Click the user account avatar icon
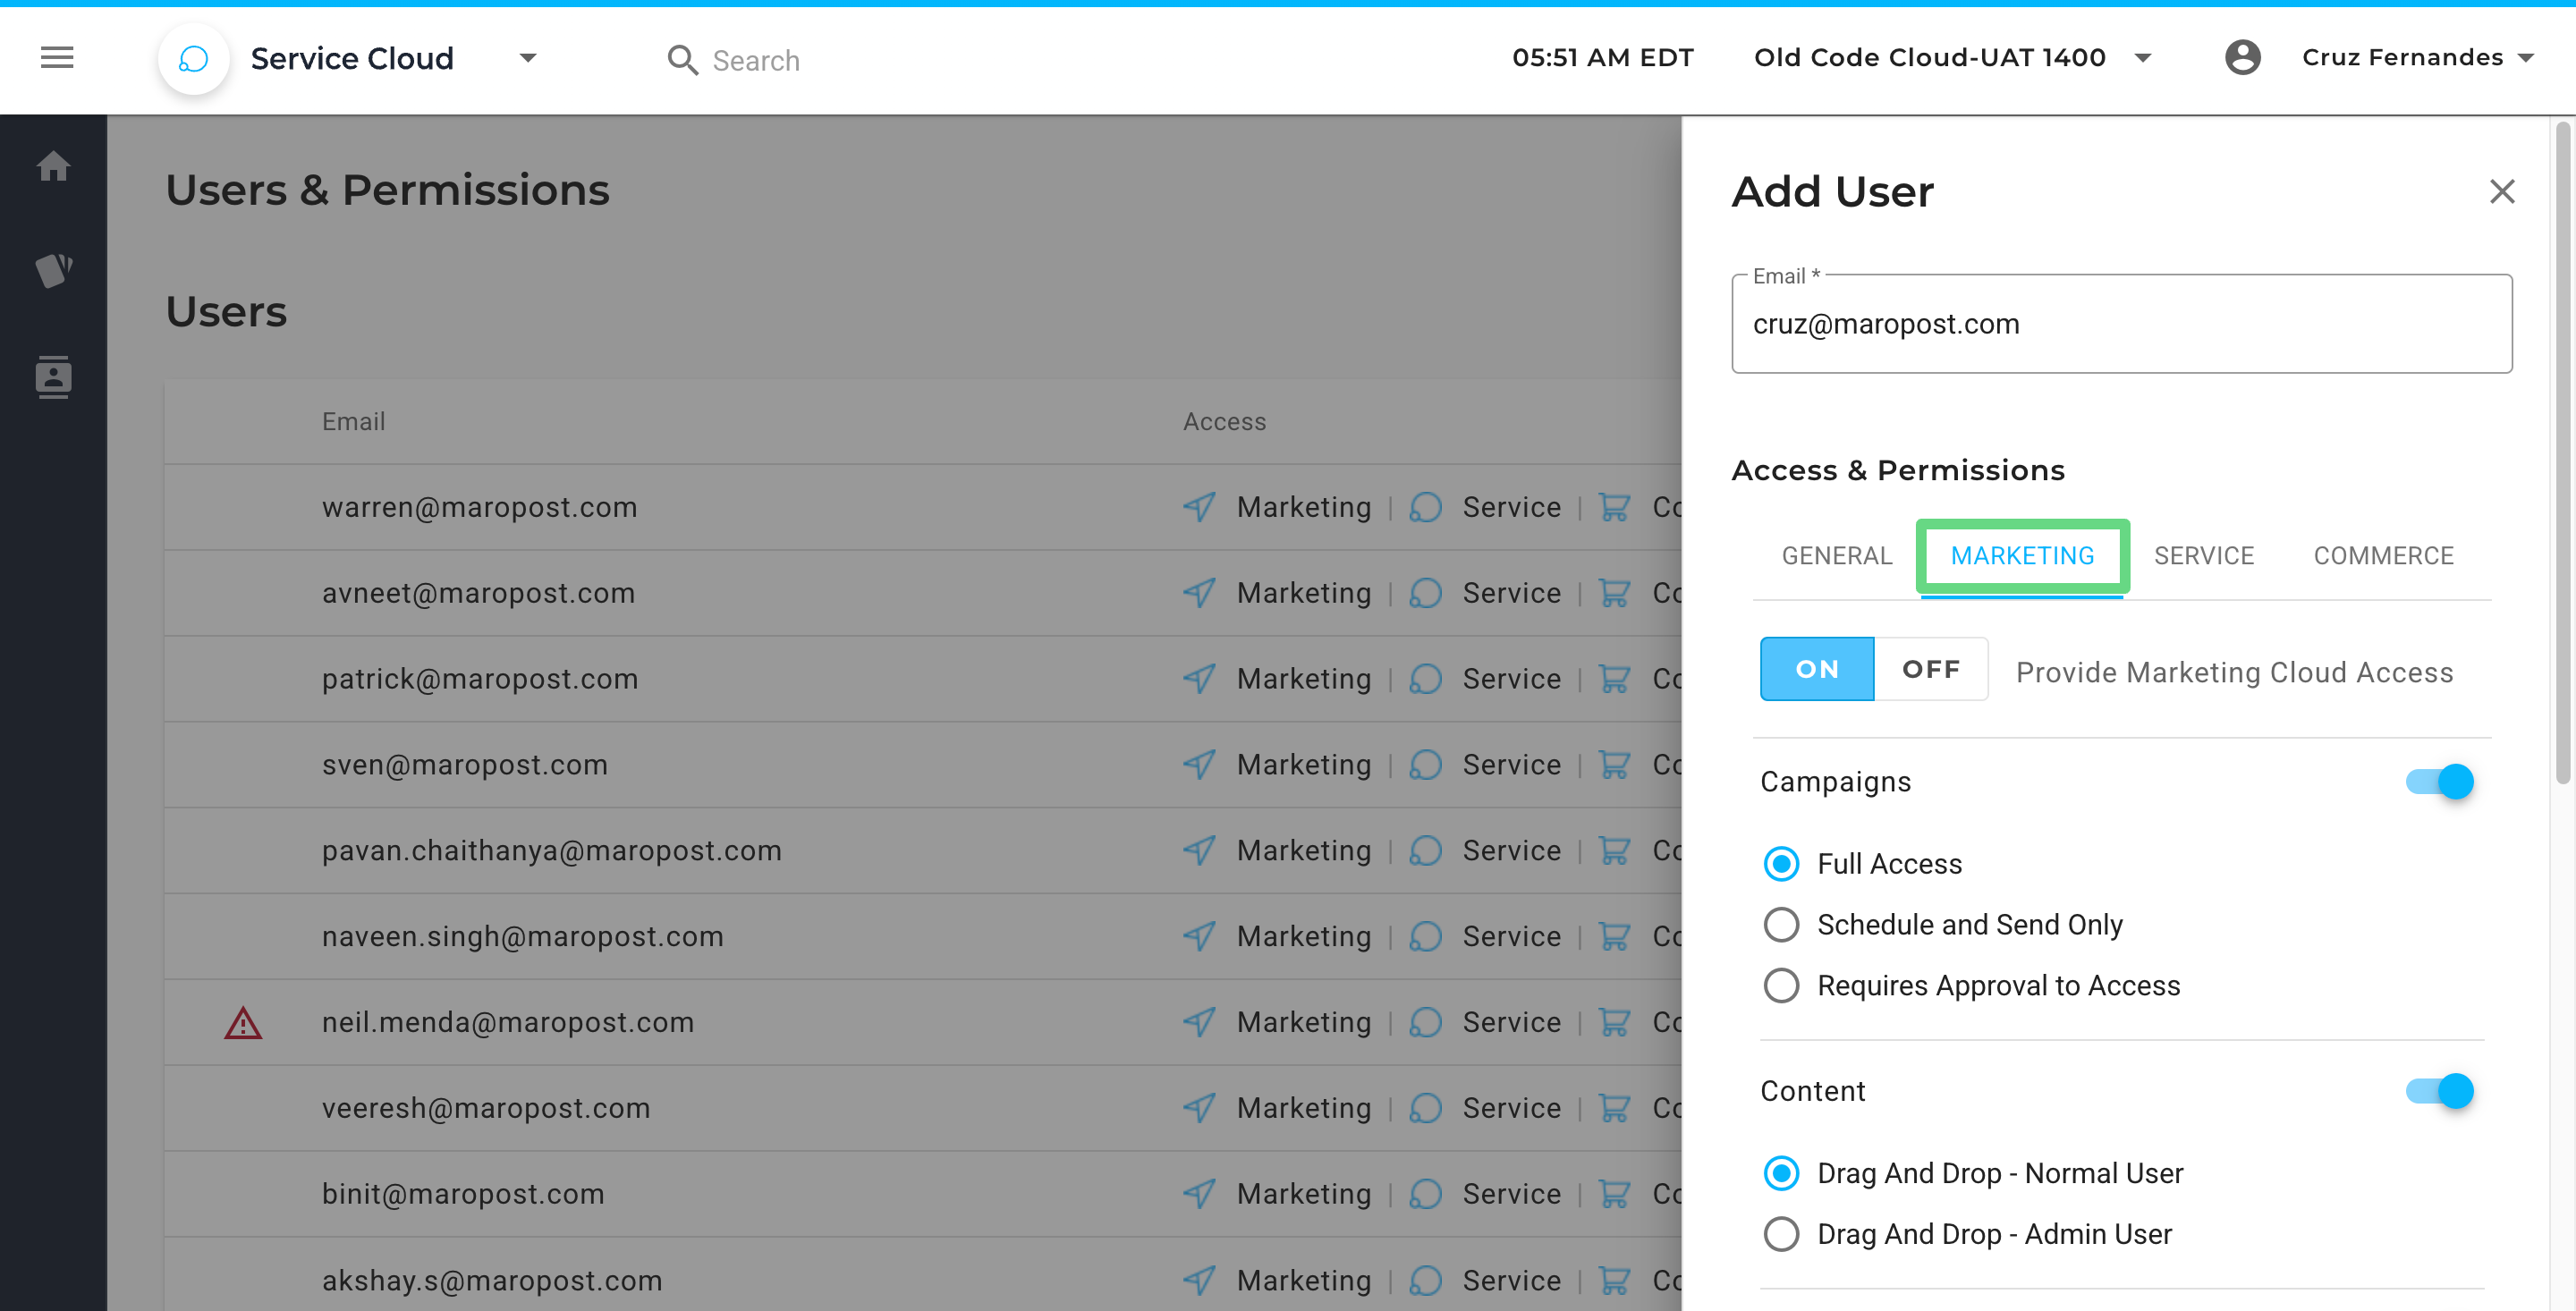 click(2242, 58)
